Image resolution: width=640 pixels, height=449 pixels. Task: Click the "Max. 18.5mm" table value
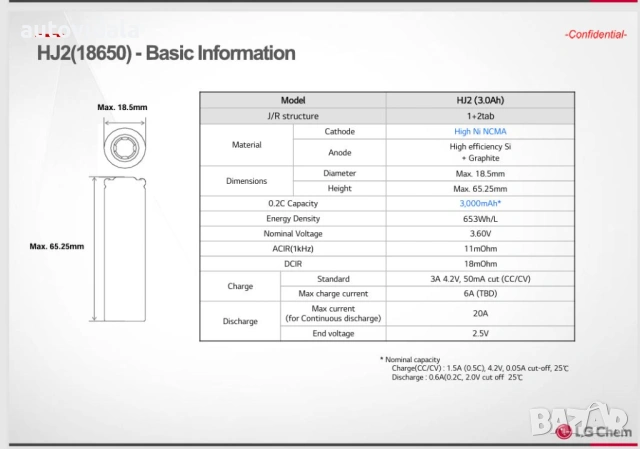coord(480,174)
